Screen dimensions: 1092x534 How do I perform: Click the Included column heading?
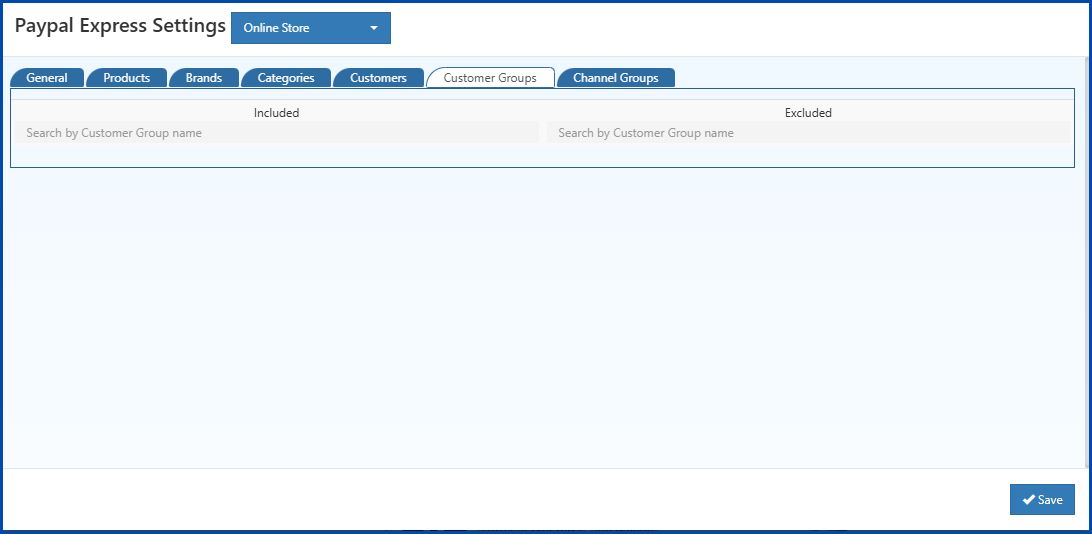coord(276,113)
